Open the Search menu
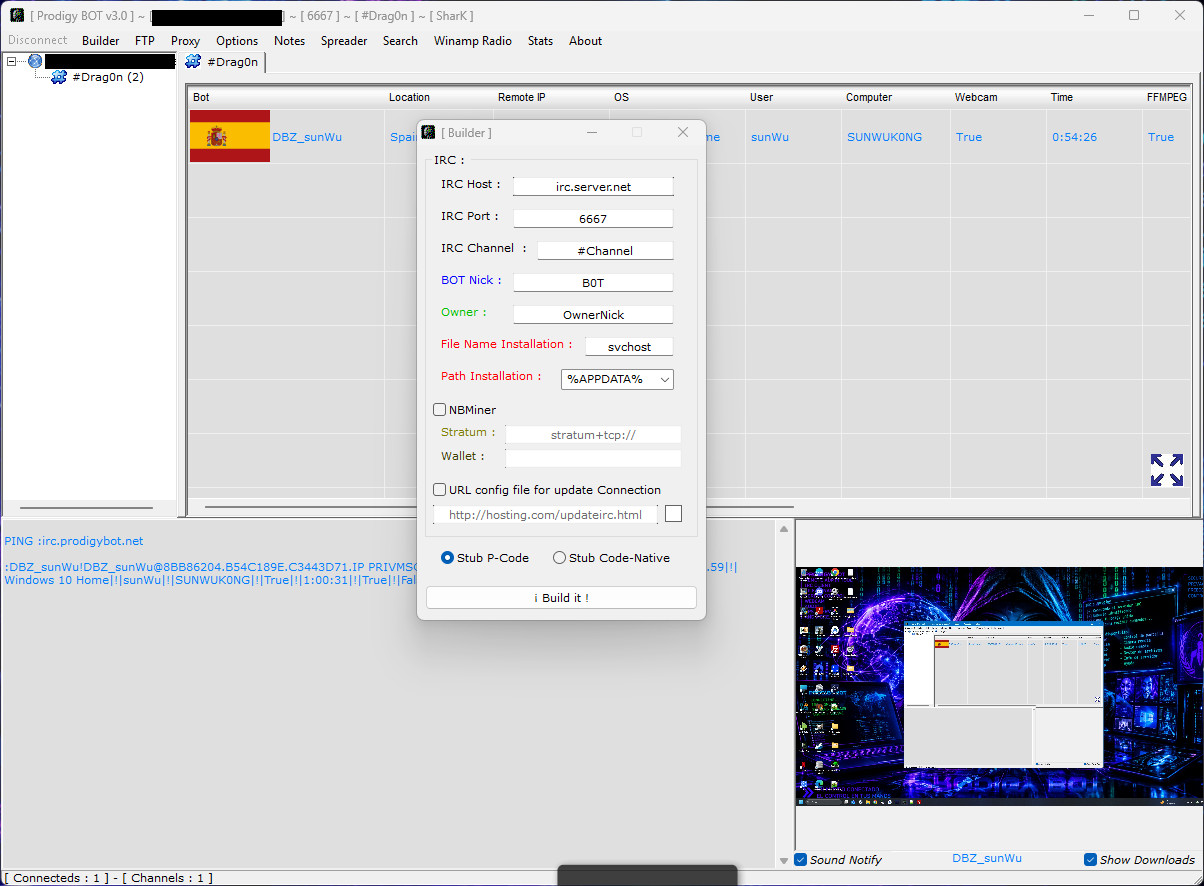Screen dimensions: 1204x886 point(400,41)
